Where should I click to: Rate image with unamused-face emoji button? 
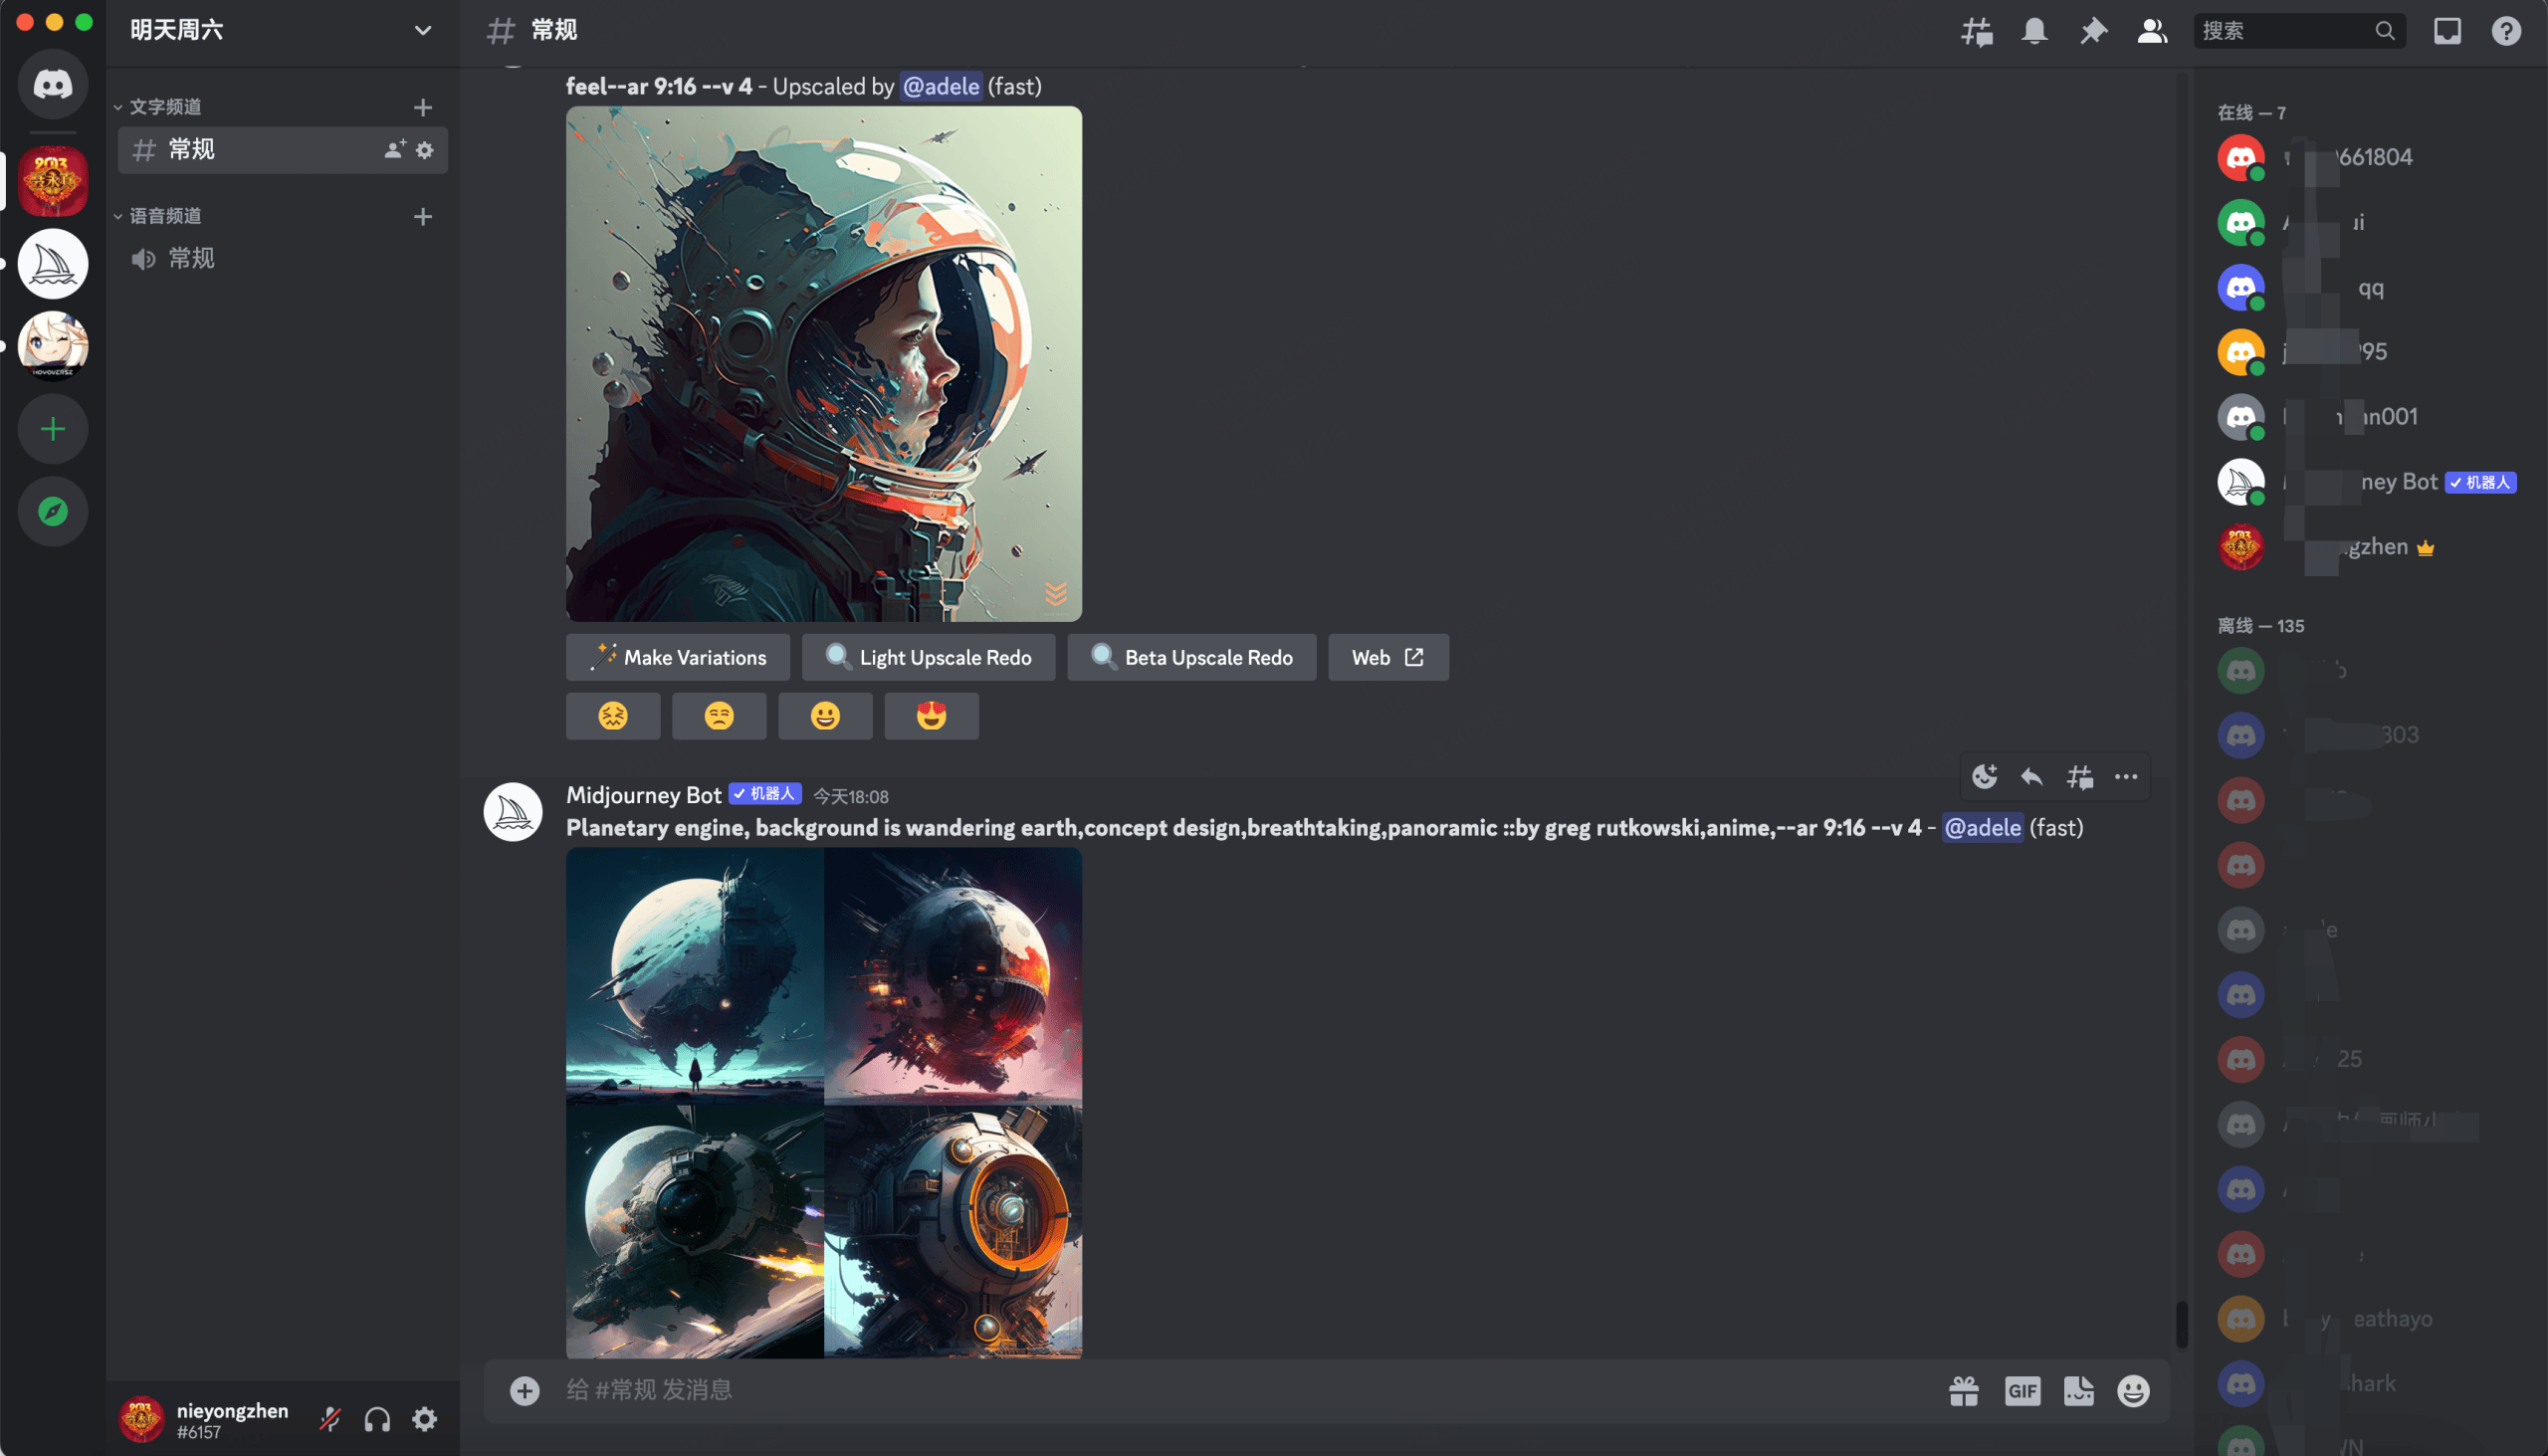[719, 716]
